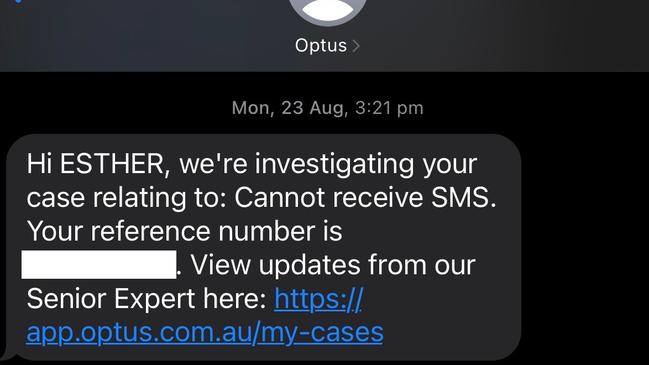The width and height of the screenshot is (649, 365).
Task: Tap the blue back arrow in header
Action: pyautogui.click(x=16, y=1)
